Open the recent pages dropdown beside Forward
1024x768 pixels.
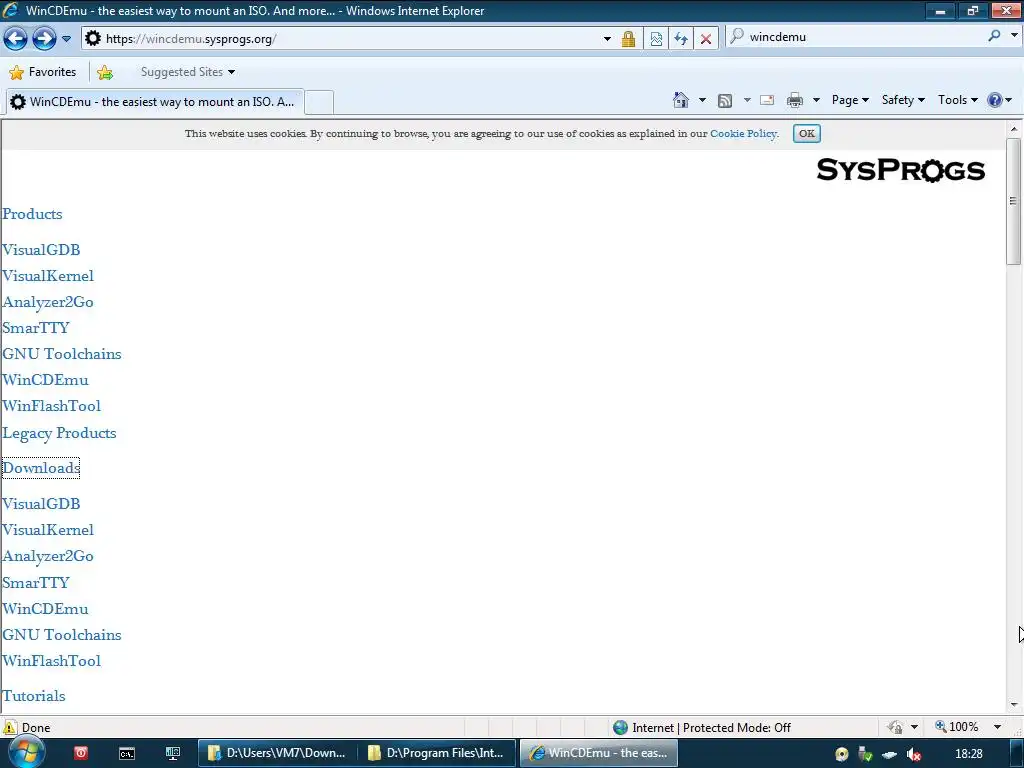[x=66, y=39]
